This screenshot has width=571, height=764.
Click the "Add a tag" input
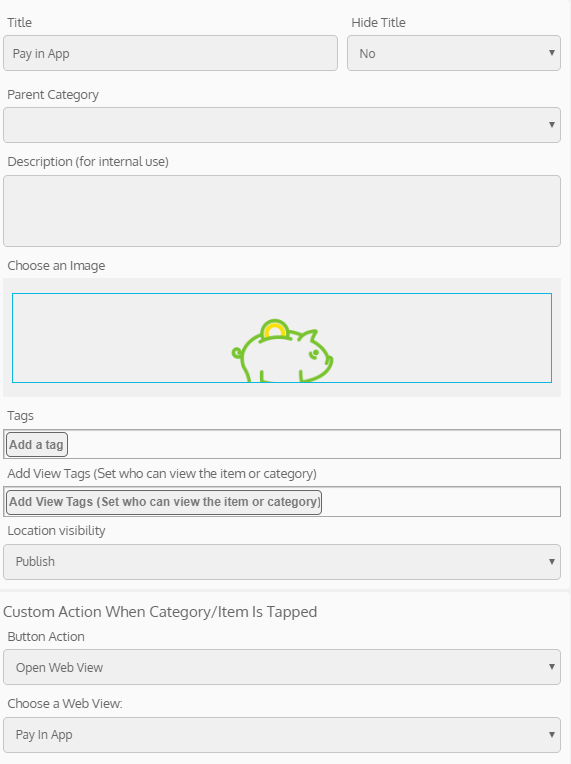37,444
